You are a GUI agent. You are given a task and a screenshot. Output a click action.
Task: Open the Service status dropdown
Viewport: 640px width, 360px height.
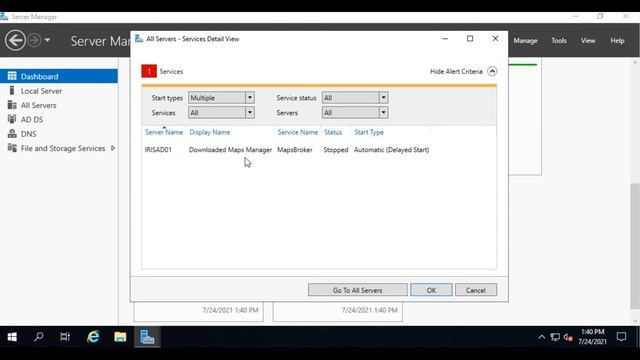pyautogui.click(x=355, y=98)
